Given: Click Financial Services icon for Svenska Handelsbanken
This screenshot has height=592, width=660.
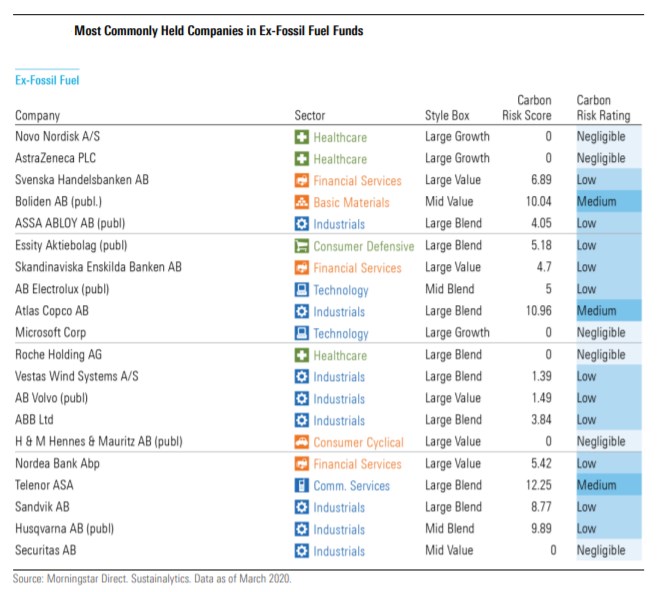Looking at the screenshot, I should tap(301, 181).
